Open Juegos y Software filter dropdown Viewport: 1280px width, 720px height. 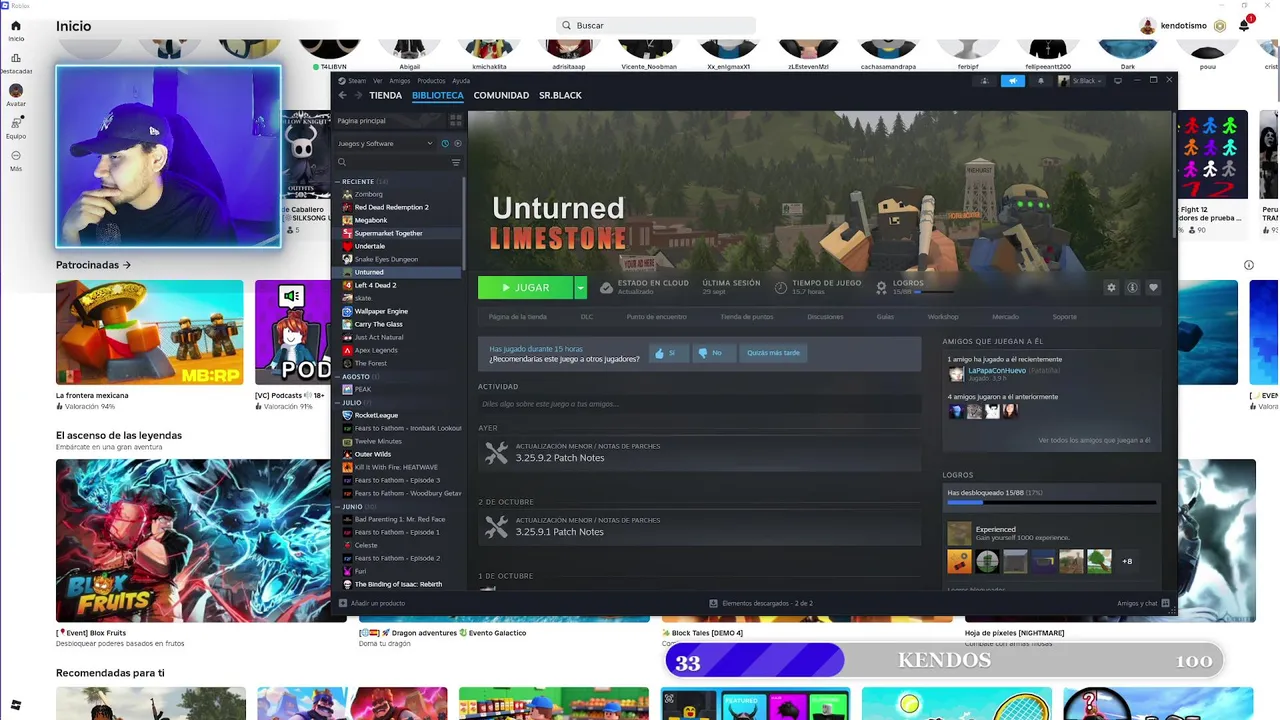point(385,143)
